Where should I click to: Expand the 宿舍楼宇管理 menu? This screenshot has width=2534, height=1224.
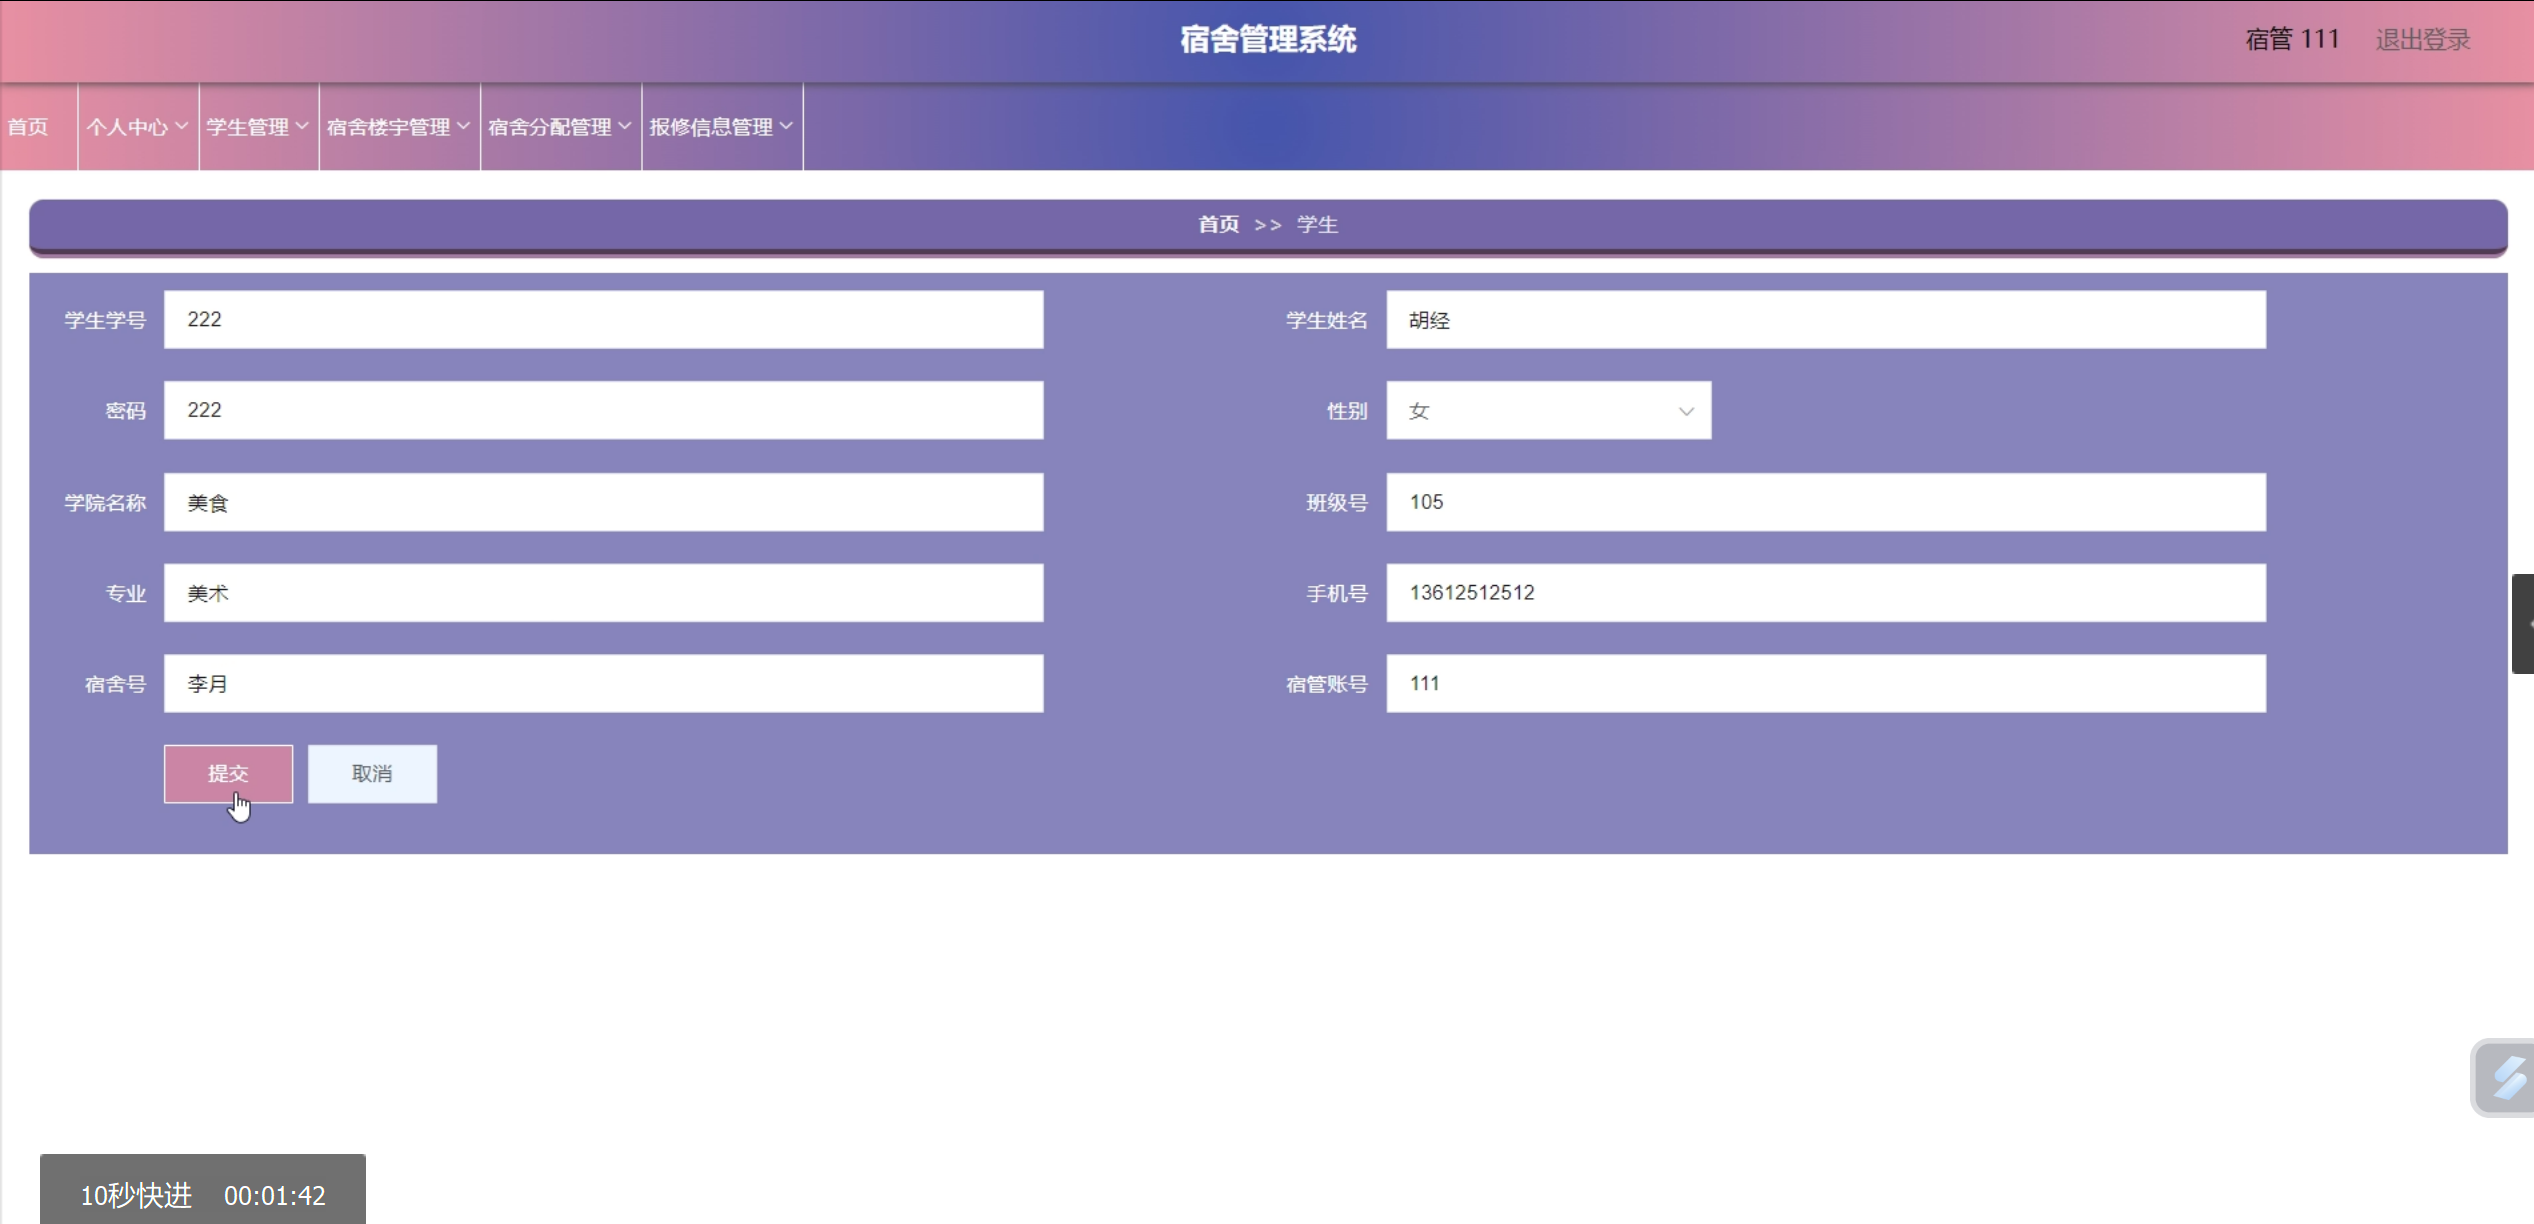(x=398, y=127)
